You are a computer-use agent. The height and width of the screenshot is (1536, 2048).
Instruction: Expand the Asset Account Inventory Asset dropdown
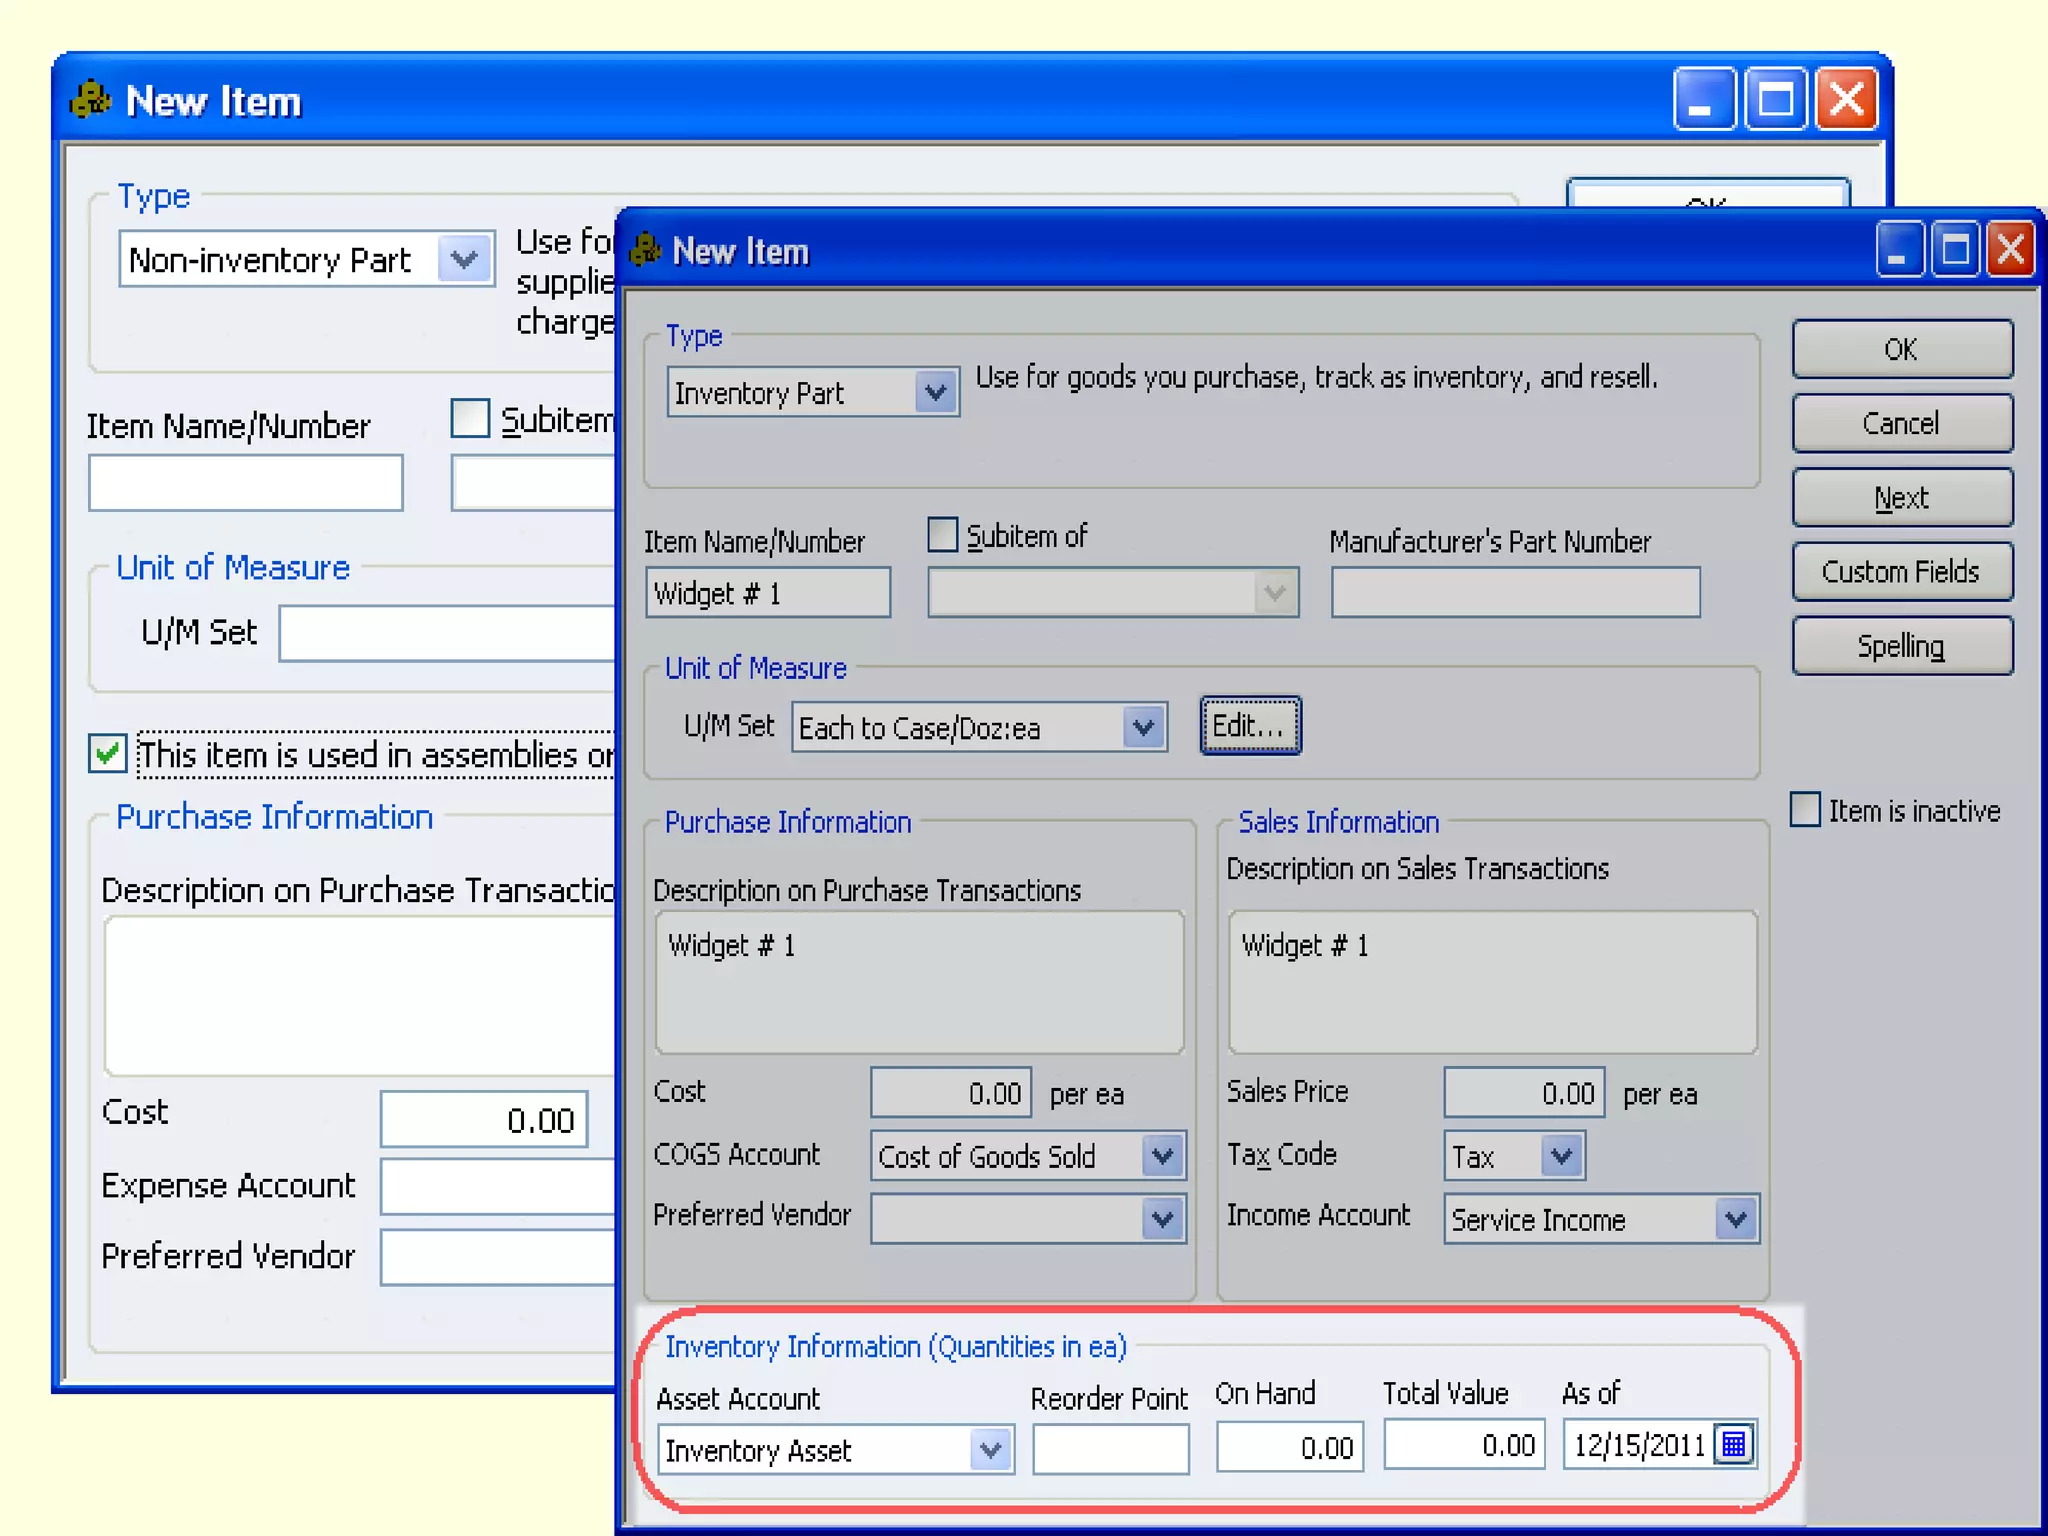[x=990, y=1450]
